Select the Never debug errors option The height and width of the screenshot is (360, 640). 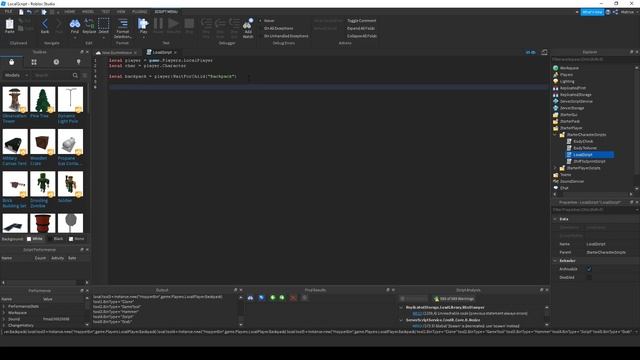tap(268, 21)
